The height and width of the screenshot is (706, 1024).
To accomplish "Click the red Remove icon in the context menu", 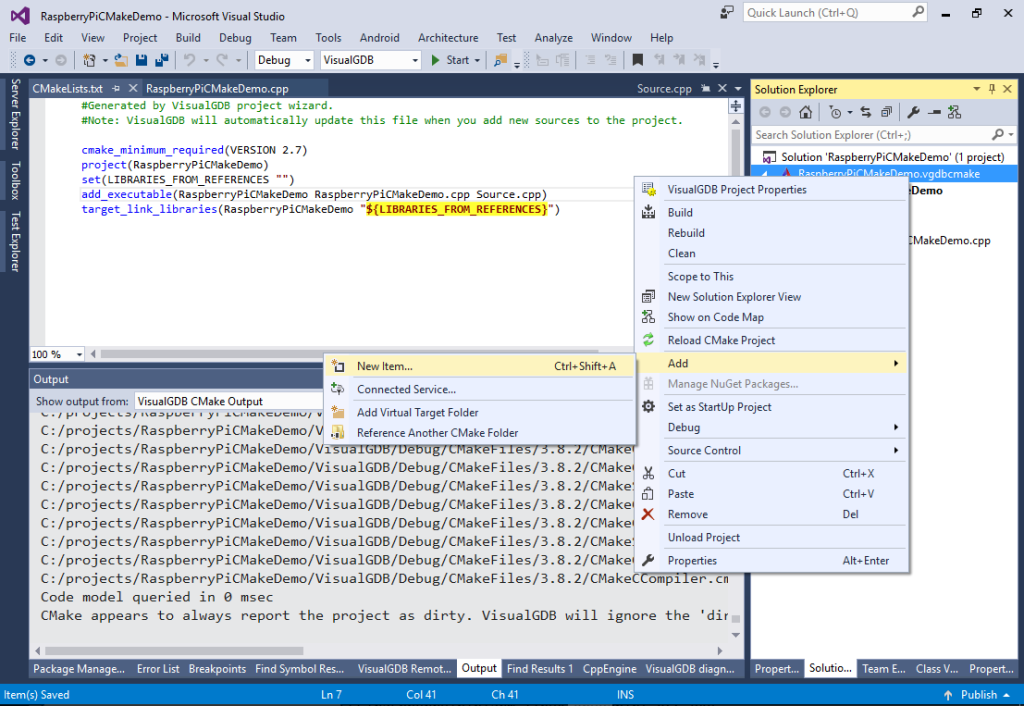I will pos(650,514).
